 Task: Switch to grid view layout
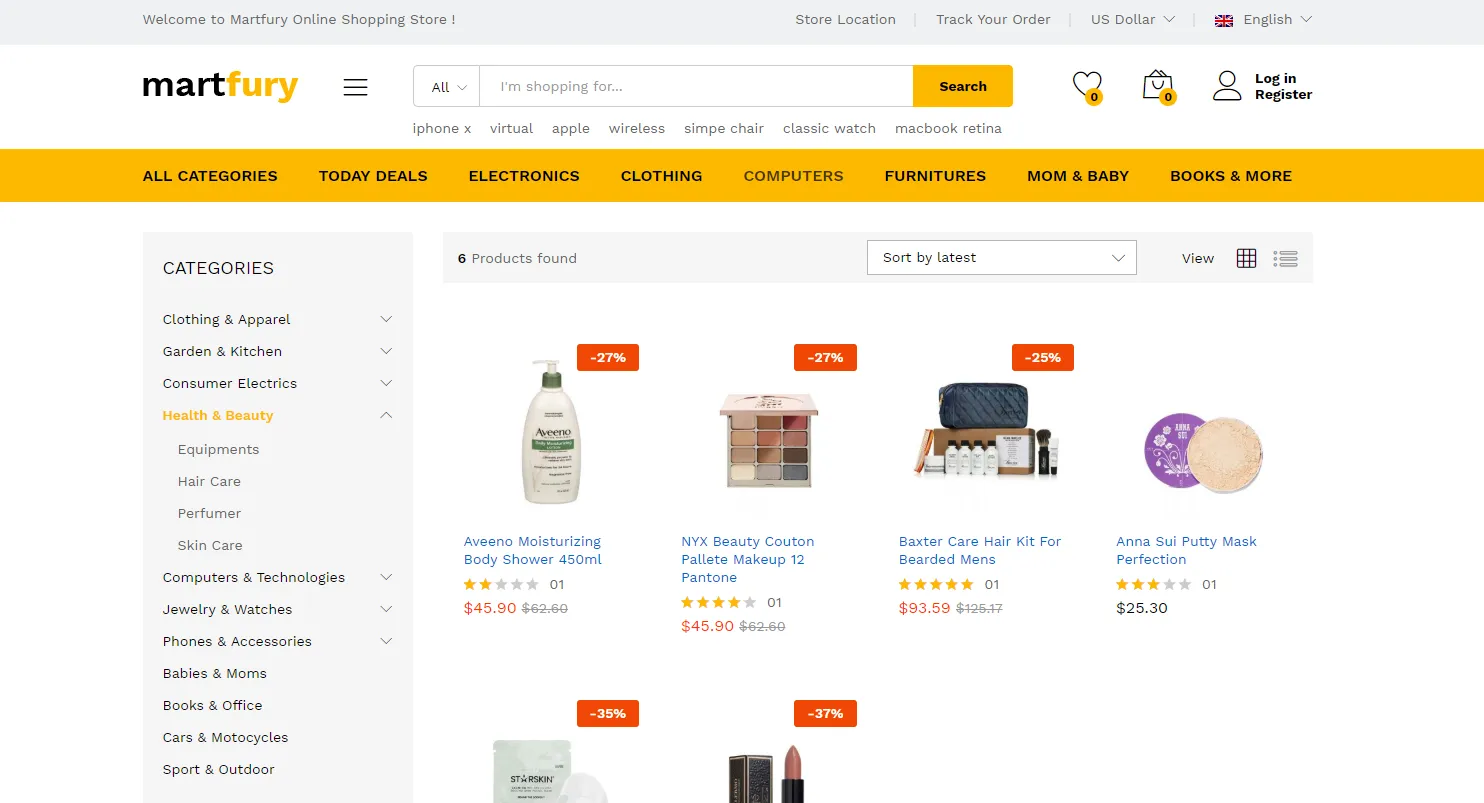pos(1246,258)
